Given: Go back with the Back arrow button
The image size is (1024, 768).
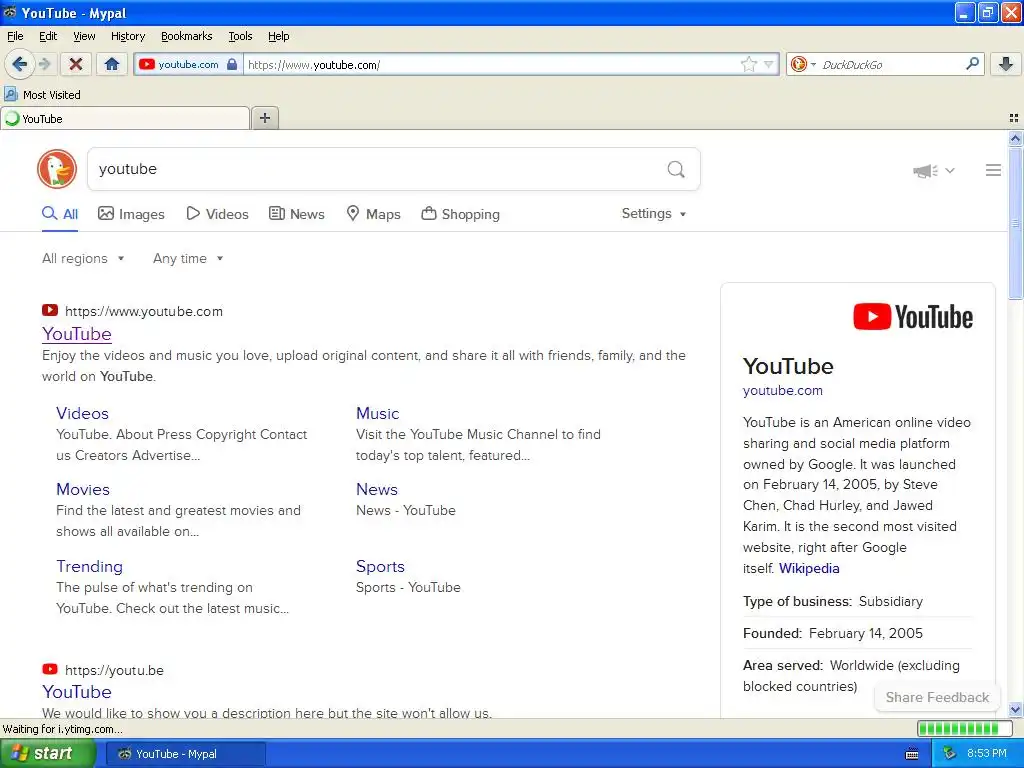Looking at the screenshot, I should click(19, 64).
